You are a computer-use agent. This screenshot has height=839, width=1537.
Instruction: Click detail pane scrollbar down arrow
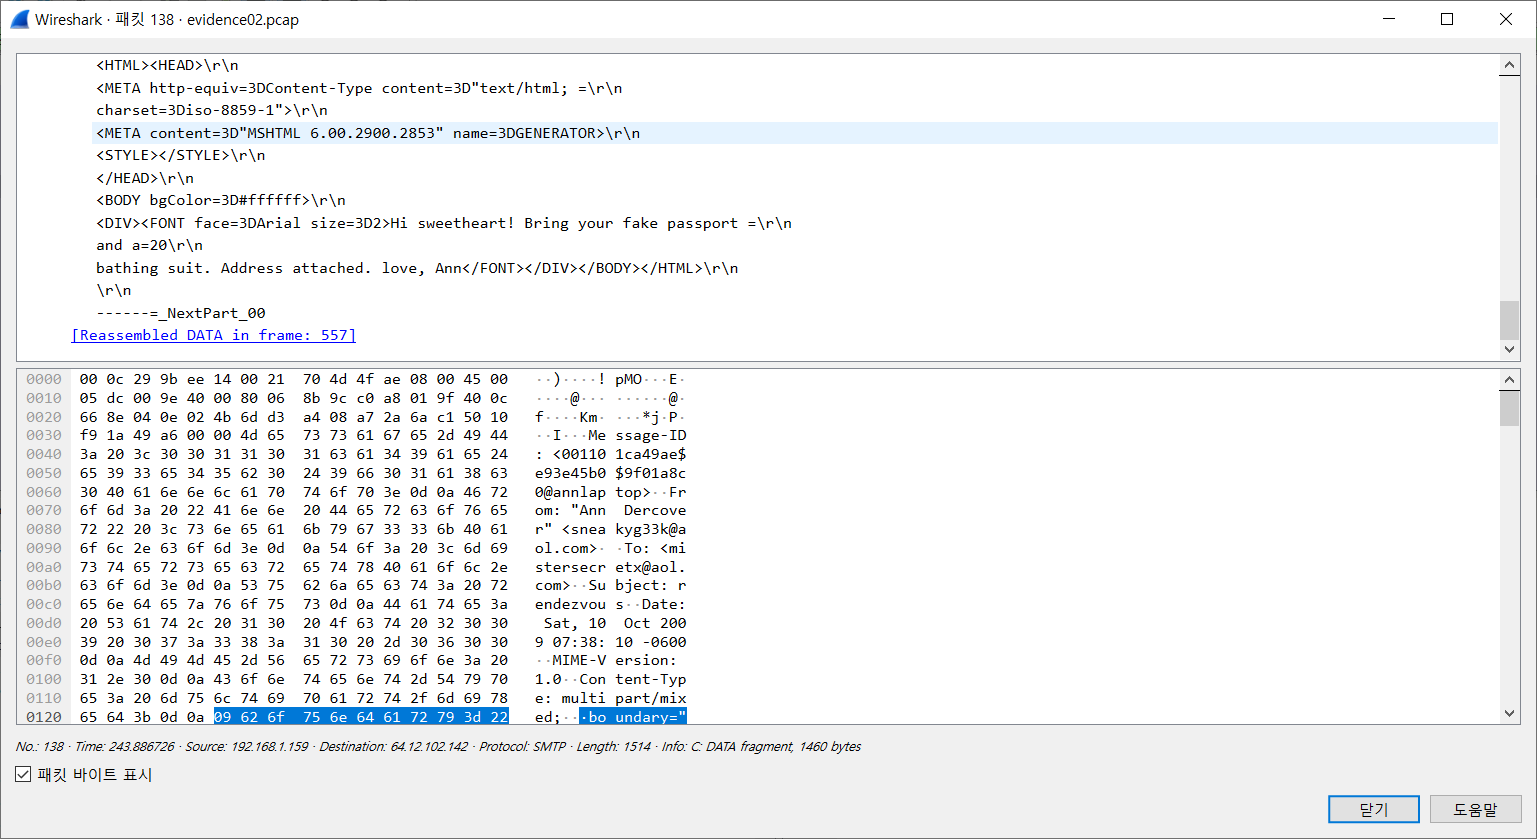1509,349
